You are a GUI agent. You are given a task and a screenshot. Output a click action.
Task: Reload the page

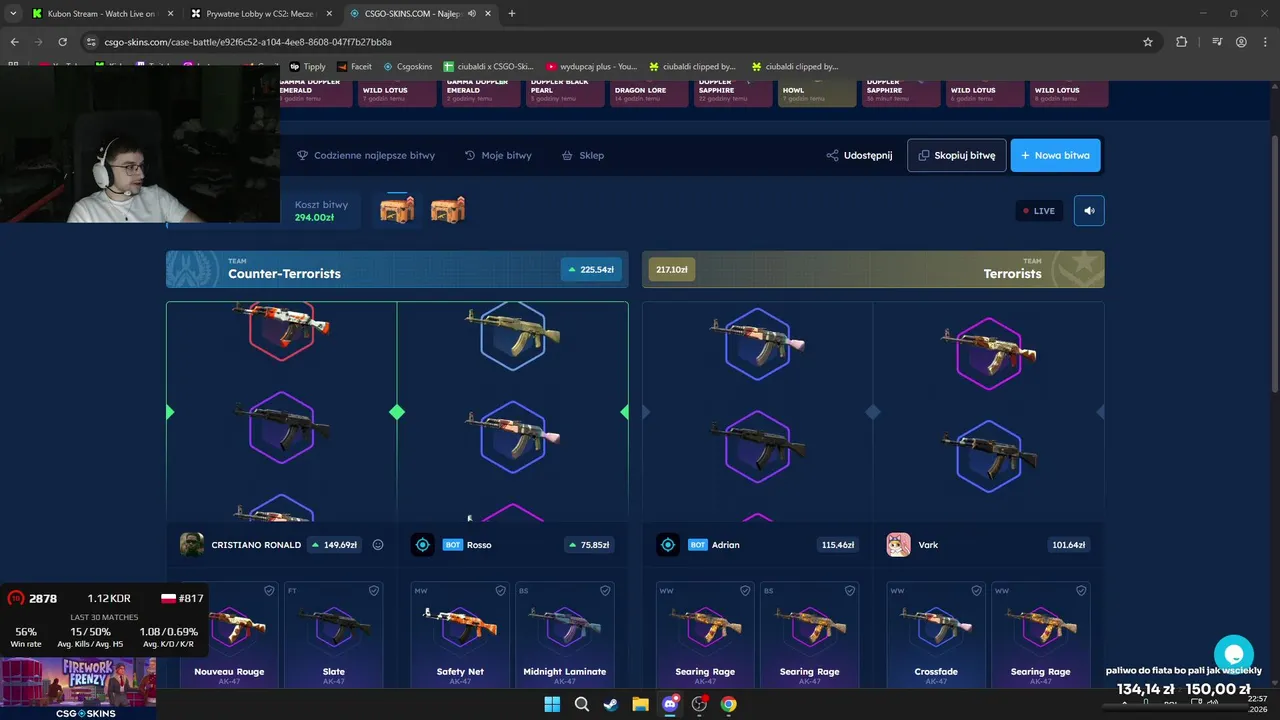click(x=62, y=42)
